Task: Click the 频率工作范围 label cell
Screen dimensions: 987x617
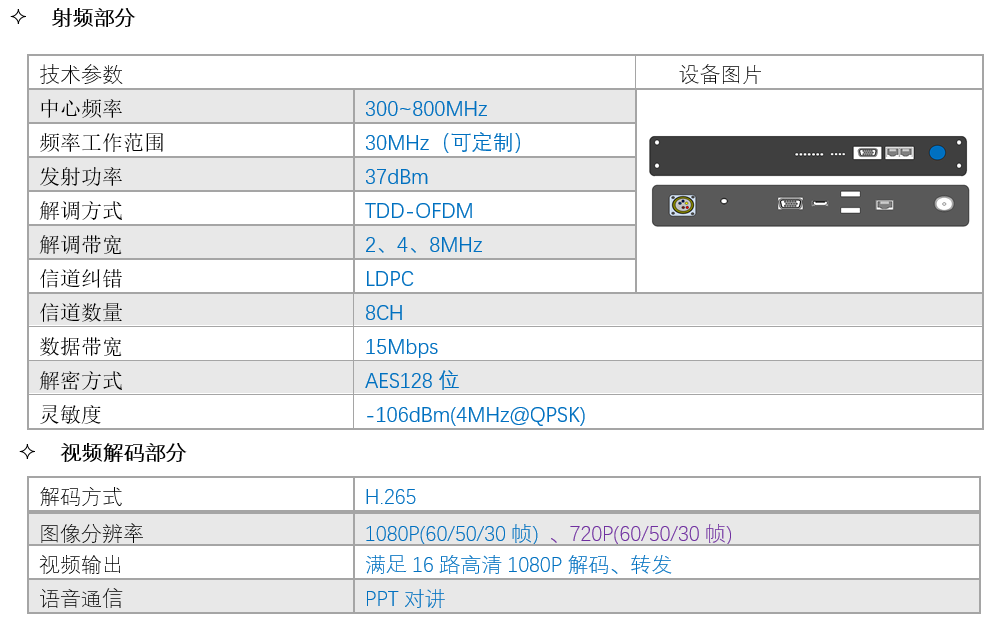Action: pos(191,141)
